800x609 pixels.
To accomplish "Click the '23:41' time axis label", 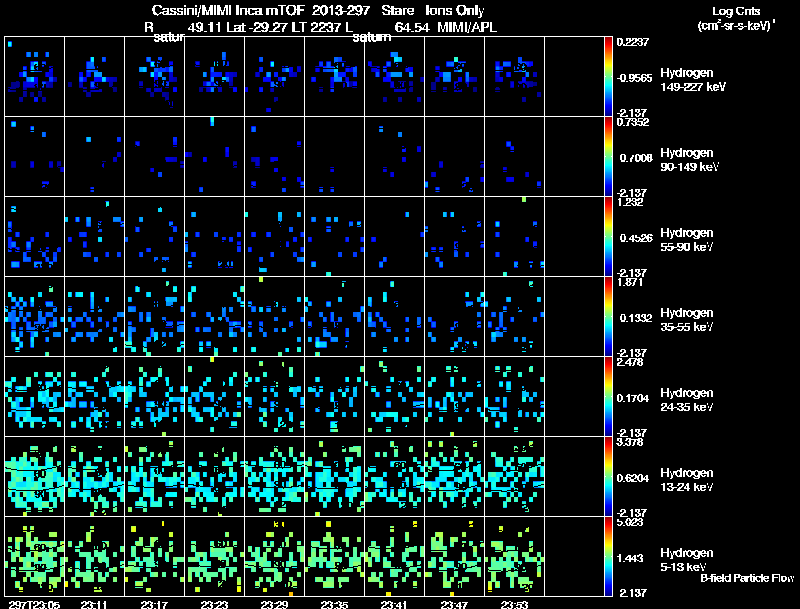I will [x=394, y=605].
